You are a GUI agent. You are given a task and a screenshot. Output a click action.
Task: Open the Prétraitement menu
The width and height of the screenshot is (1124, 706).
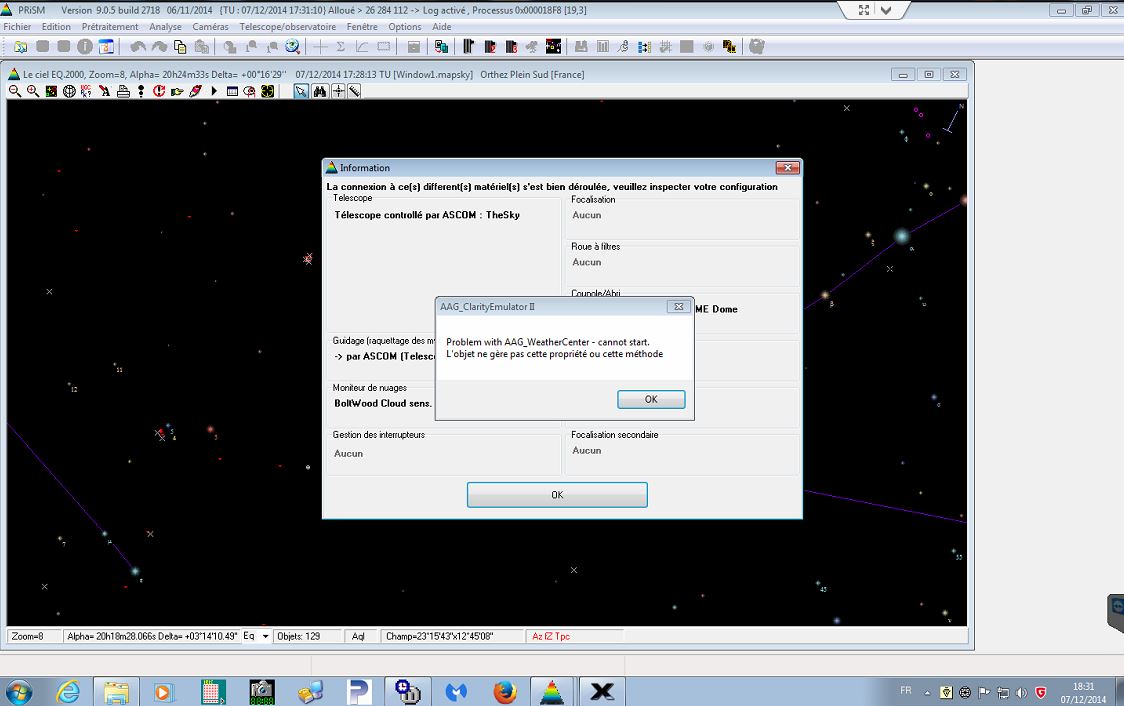(110, 27)
